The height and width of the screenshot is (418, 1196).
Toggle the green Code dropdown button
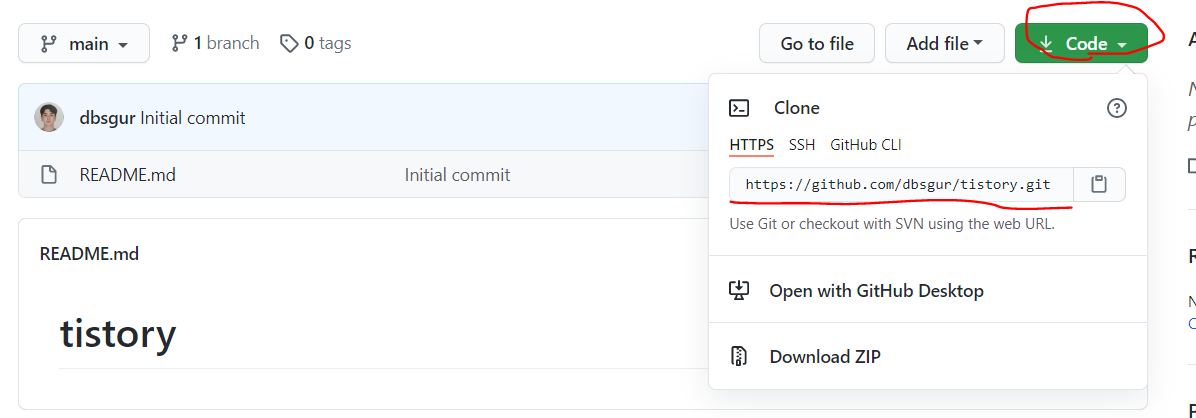click(1081, 43)
